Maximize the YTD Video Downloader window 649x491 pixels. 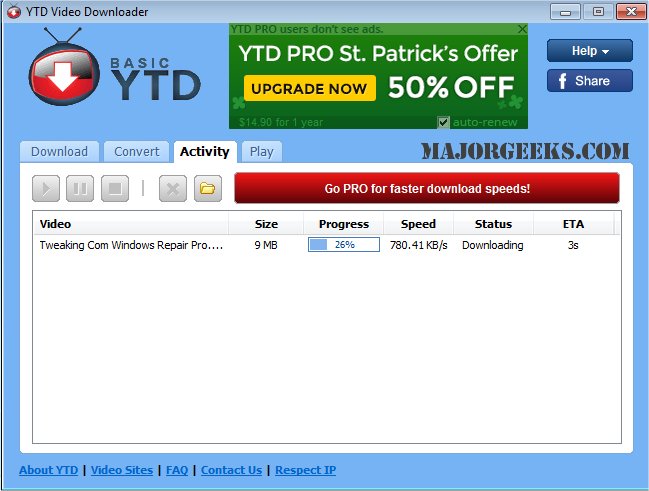[x=598, y=12]
